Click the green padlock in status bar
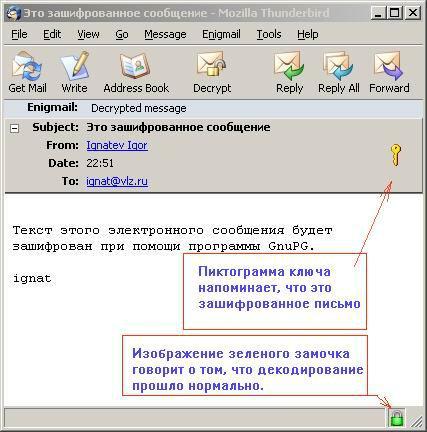 [x=397, y=418]
